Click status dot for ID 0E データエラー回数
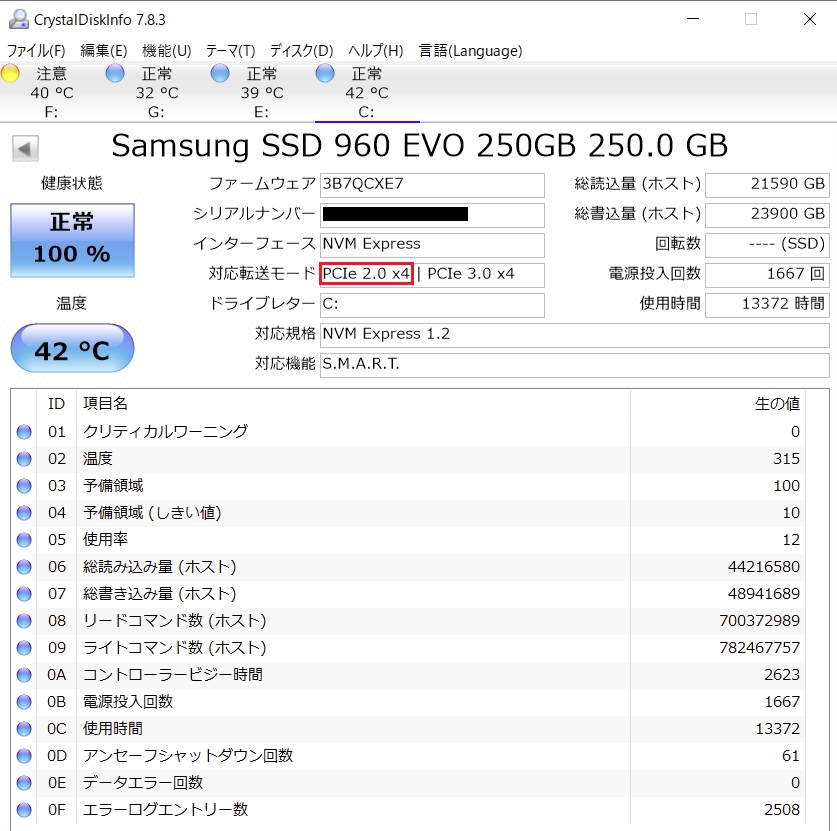The width and height of the screenshot is (837, 831). (24, 783)
